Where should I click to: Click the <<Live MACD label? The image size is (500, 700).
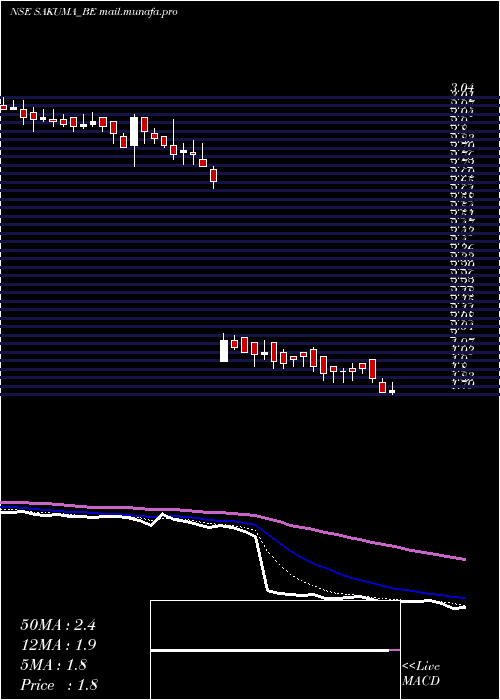421,674
